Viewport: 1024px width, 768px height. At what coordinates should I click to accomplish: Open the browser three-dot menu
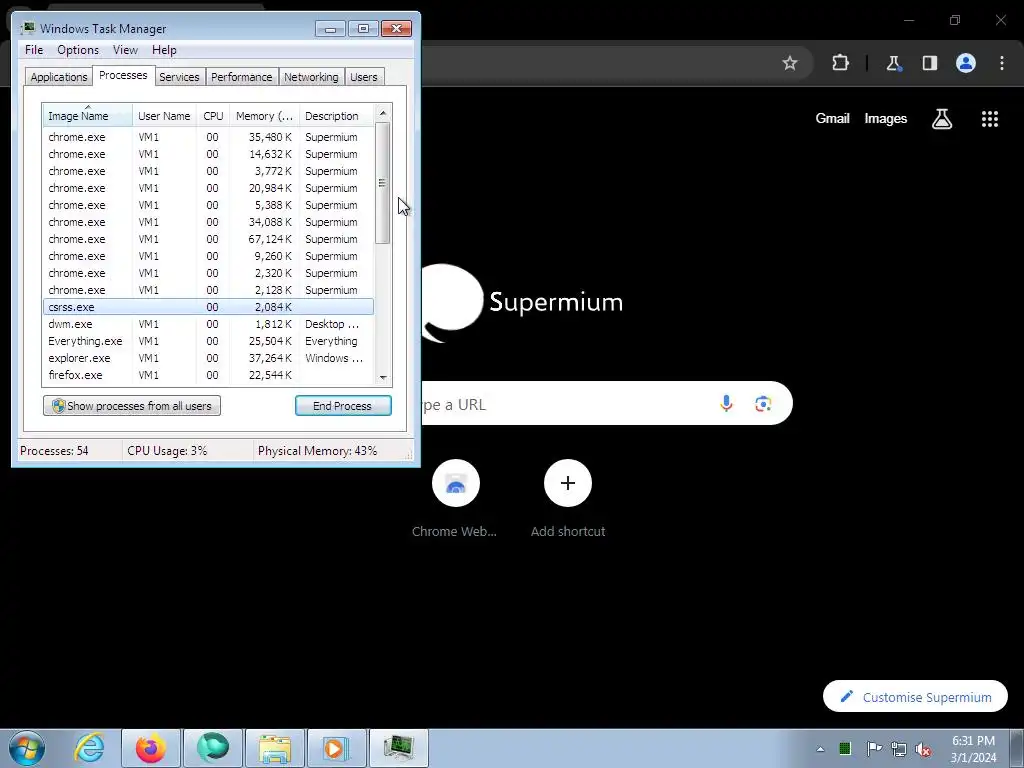tap(1002, 63)
